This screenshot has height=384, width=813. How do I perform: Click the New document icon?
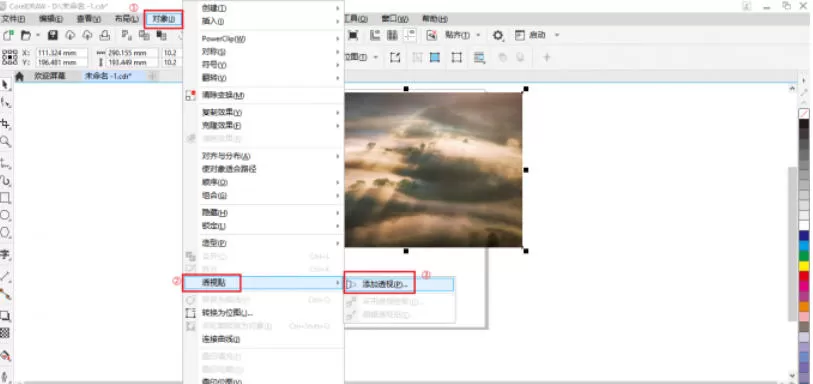(8, 35)
